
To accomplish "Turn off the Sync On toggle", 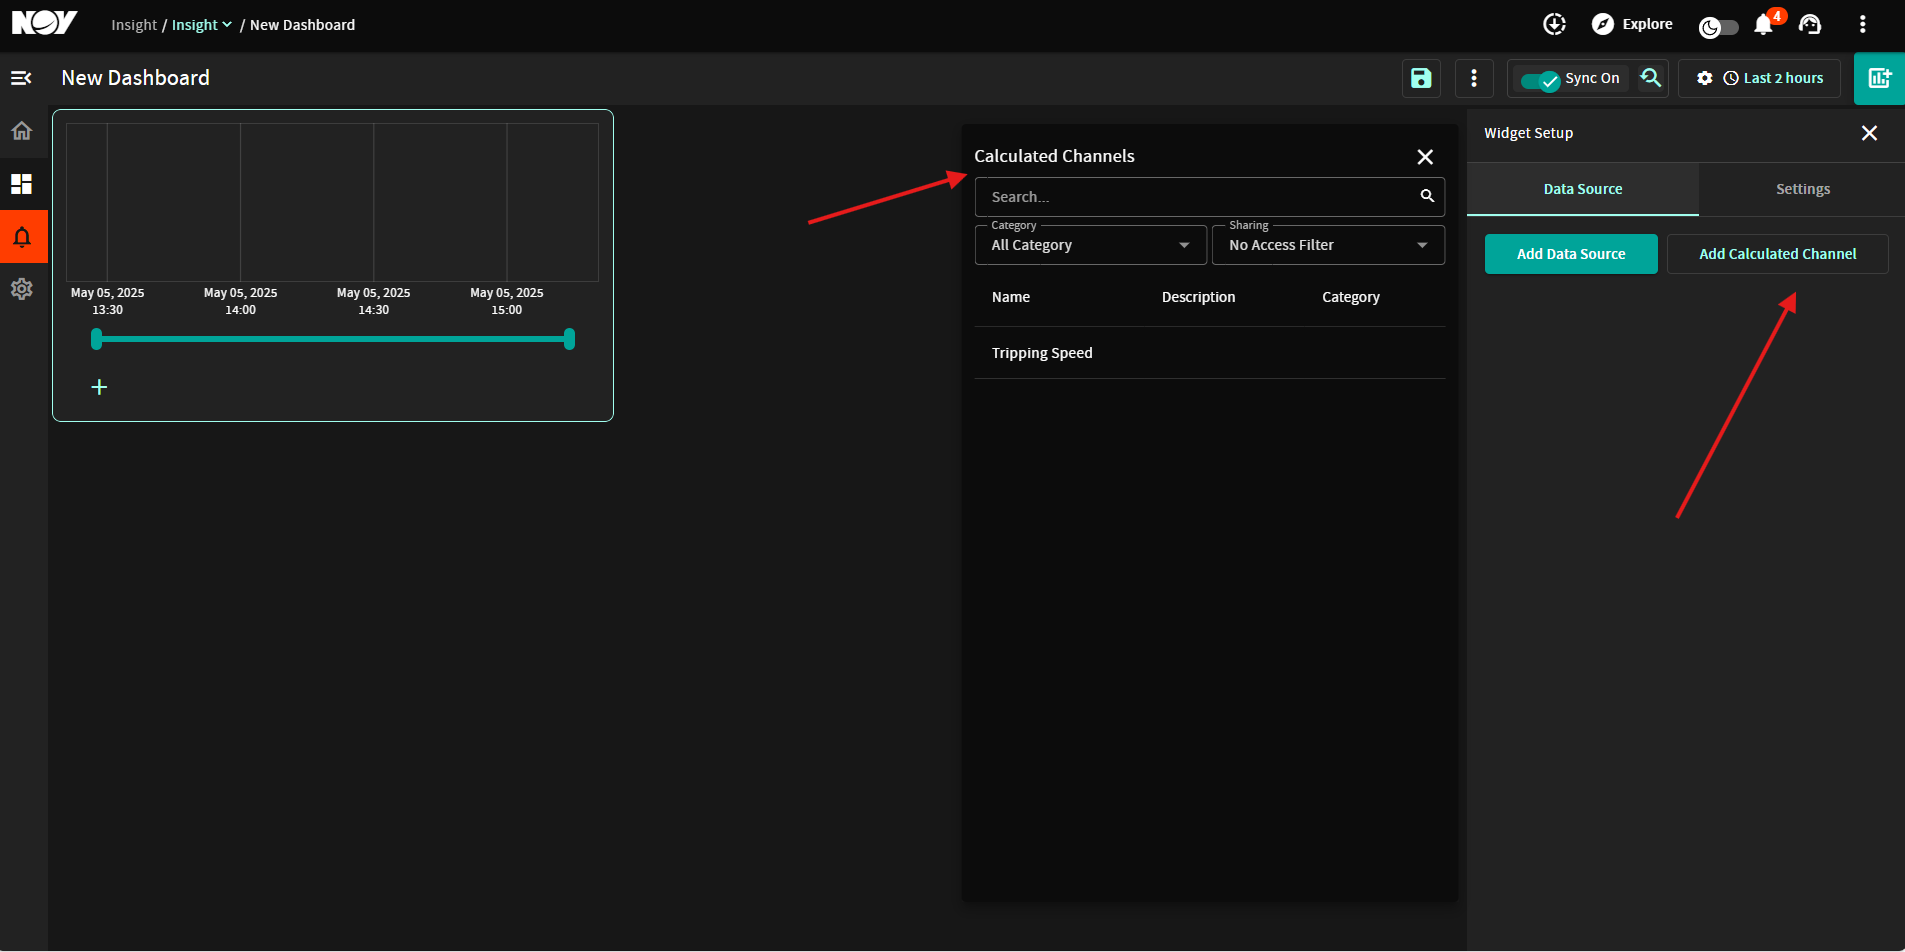I will point(1540,79).
